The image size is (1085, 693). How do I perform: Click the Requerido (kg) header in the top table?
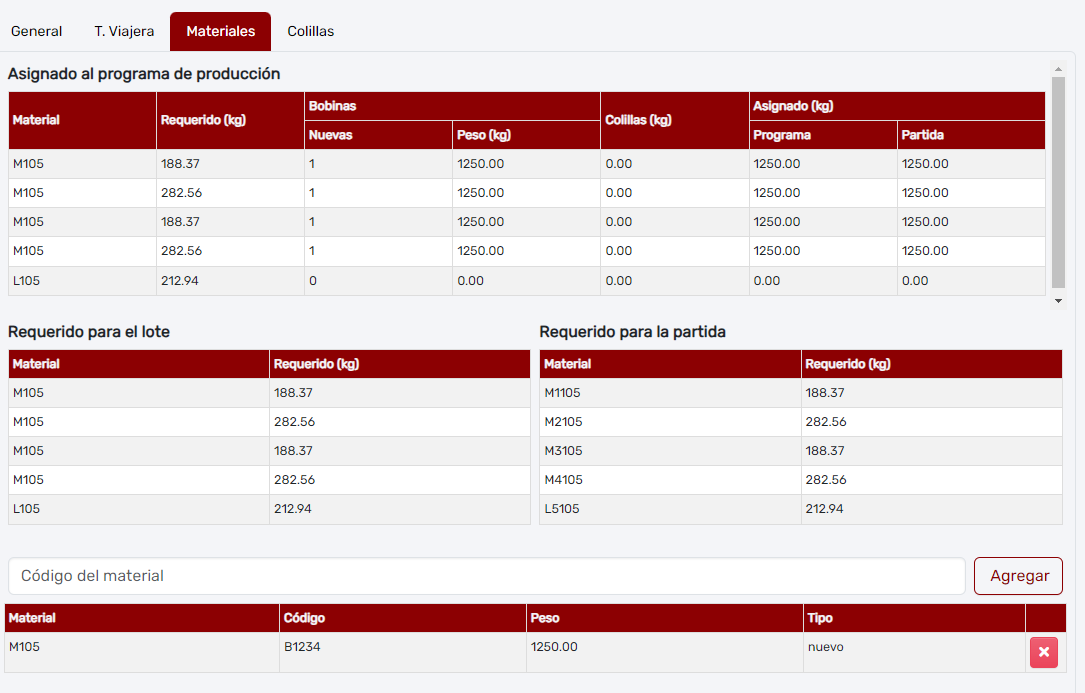point(203,120)
